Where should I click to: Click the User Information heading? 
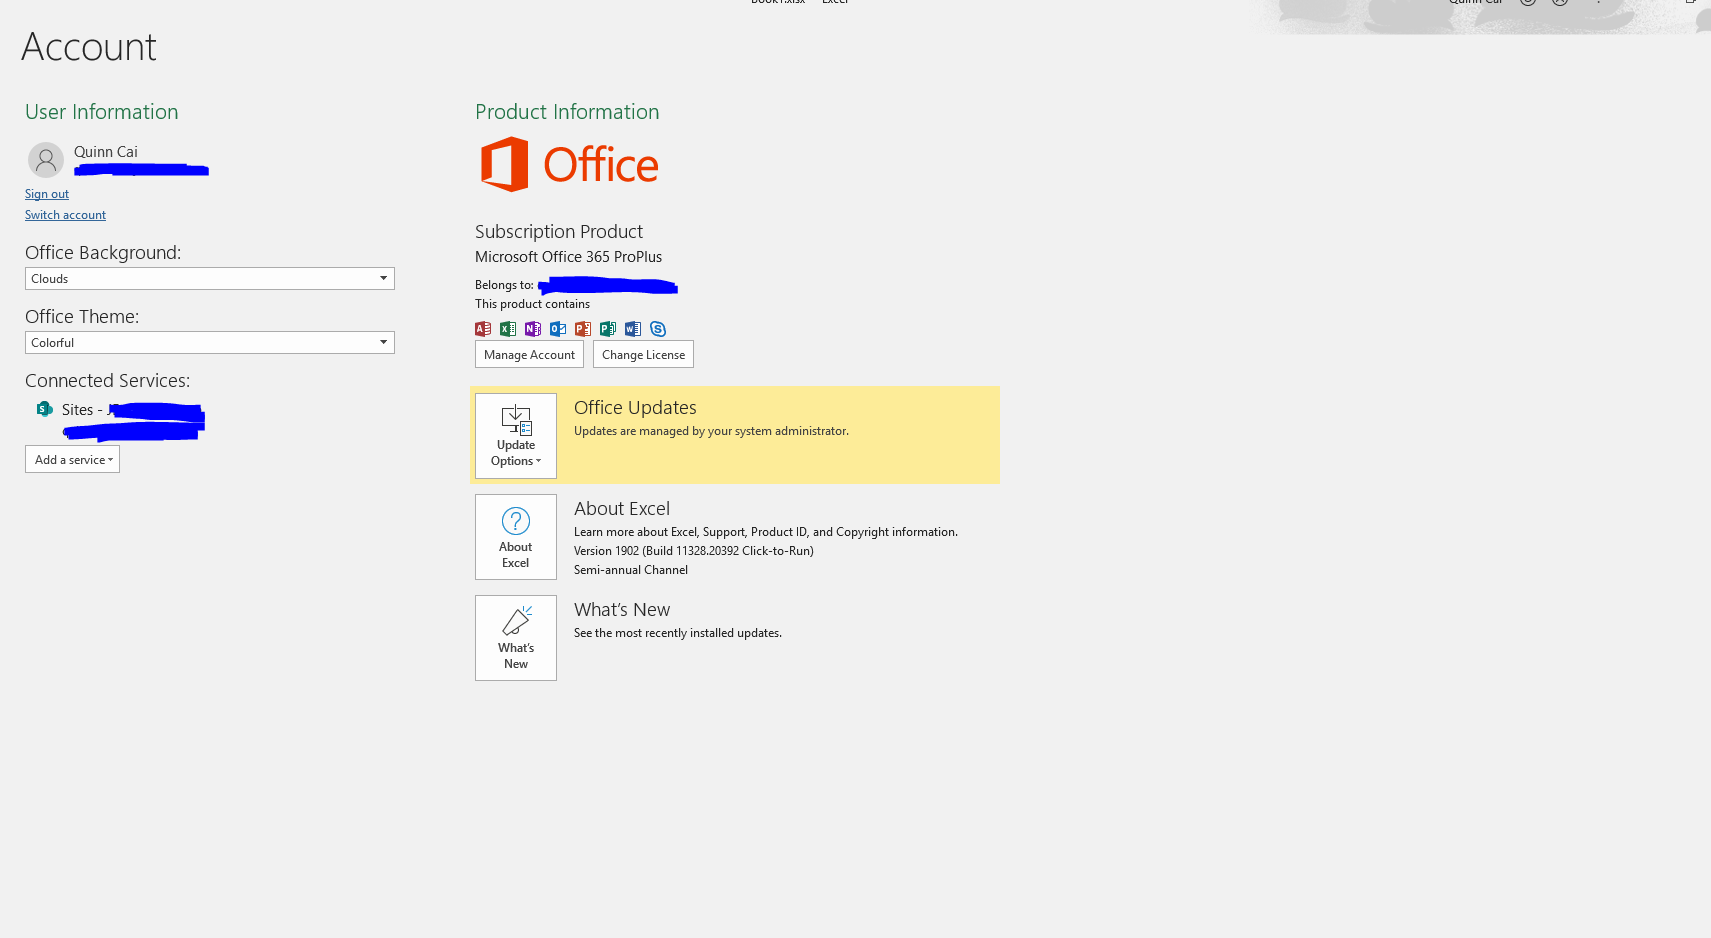(x=102, y=112)
